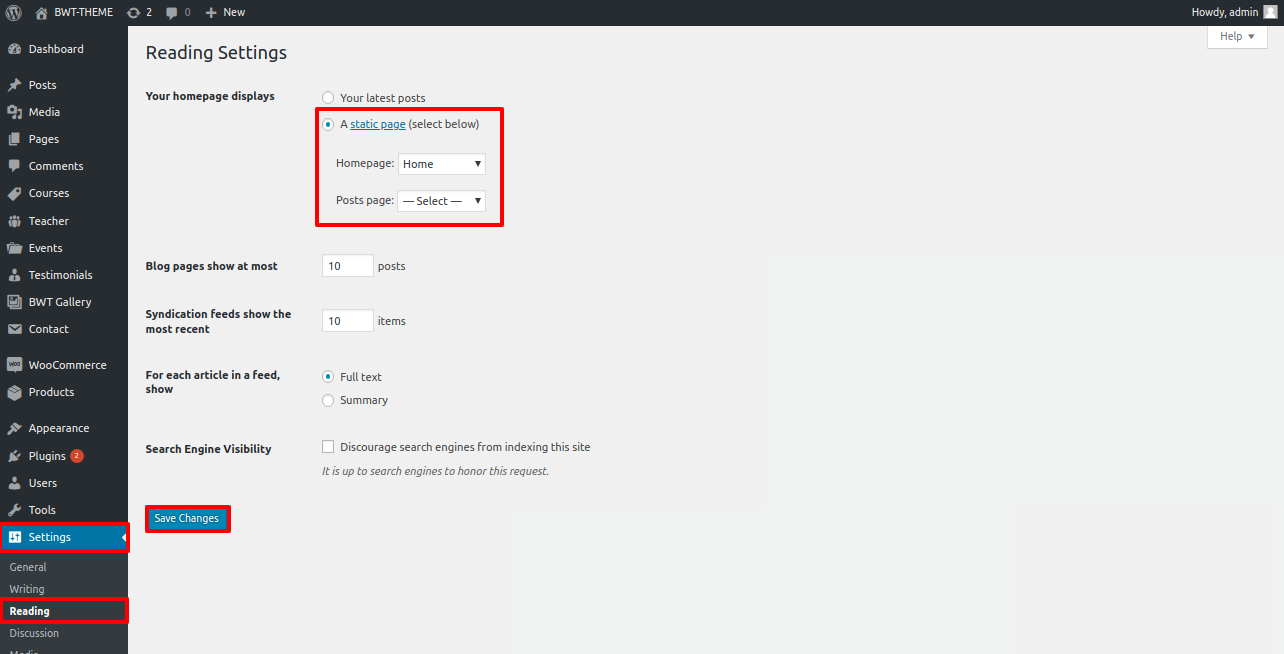Click the comments bubble icon in admin bar
The height and width of the screenshot is (654, 1284).
click(172, 12)
